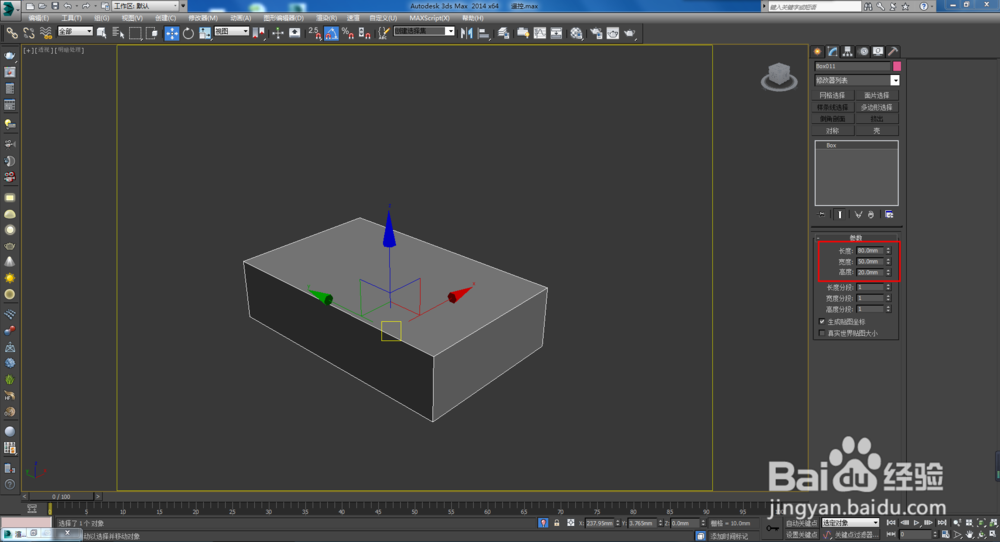Open the selection filter 全部 dropdown
The image size is (1000, 542).
75,31
